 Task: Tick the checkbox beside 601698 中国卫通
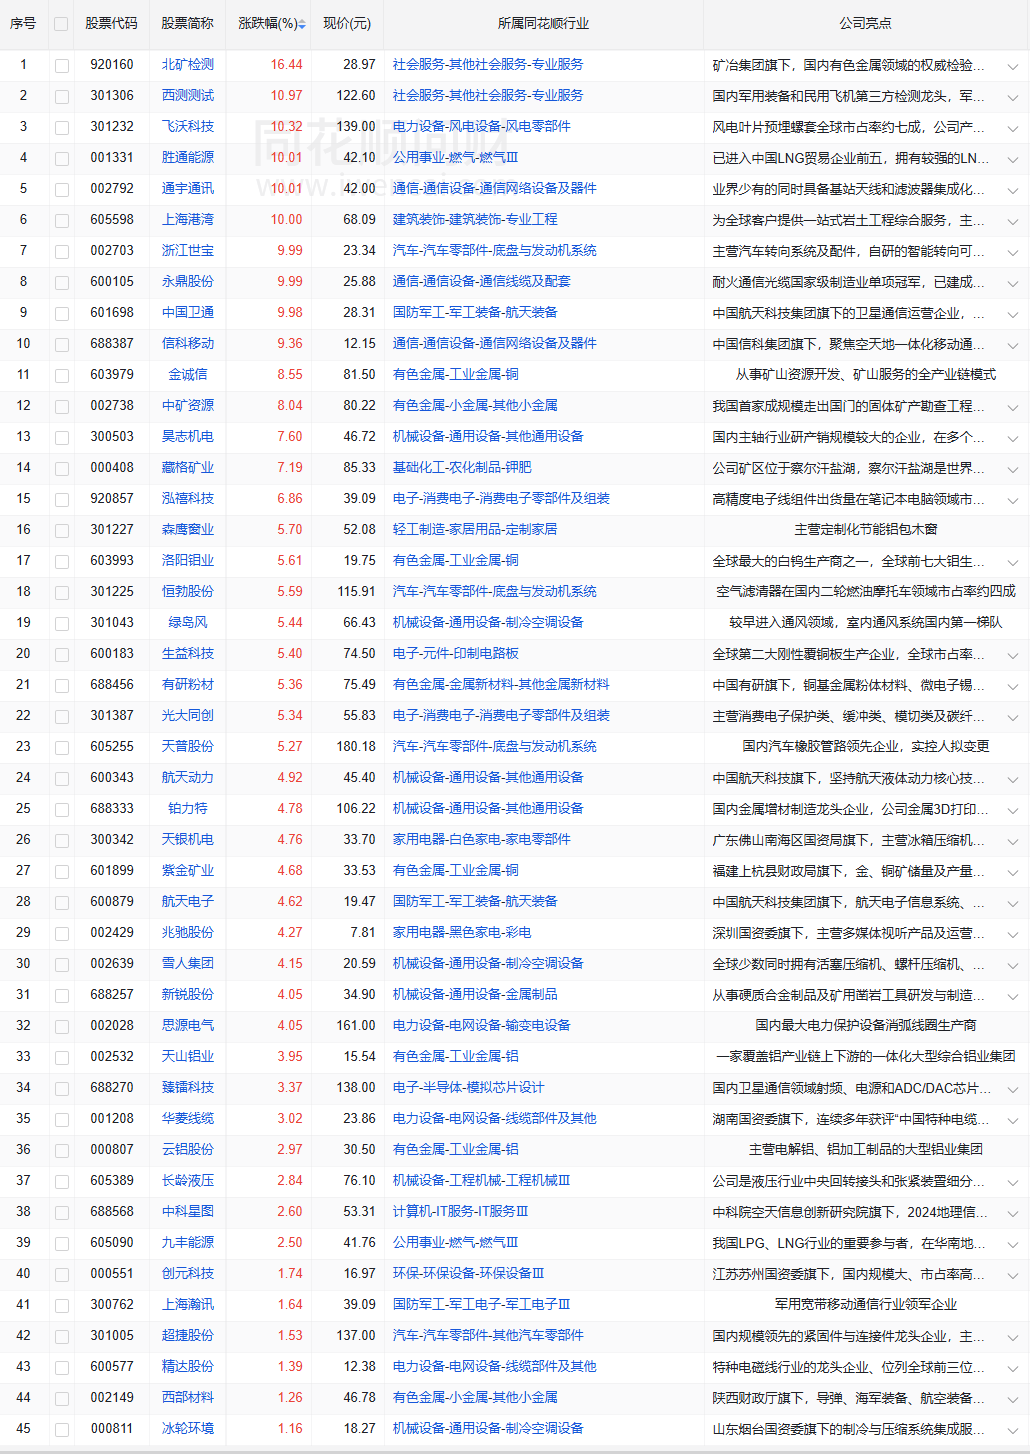click(62, 314)
